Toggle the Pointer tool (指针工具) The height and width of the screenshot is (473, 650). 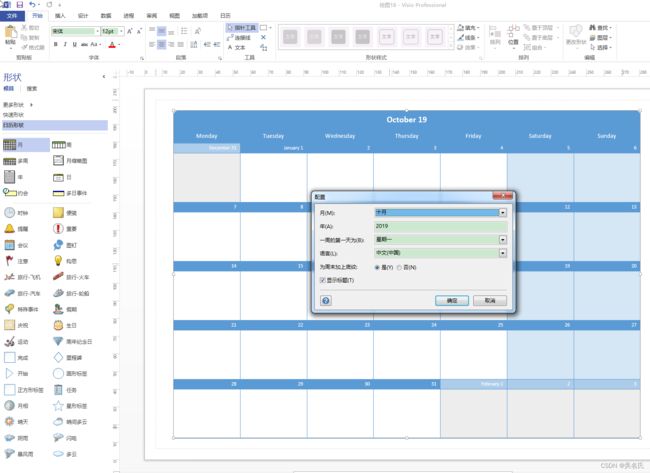242,28
